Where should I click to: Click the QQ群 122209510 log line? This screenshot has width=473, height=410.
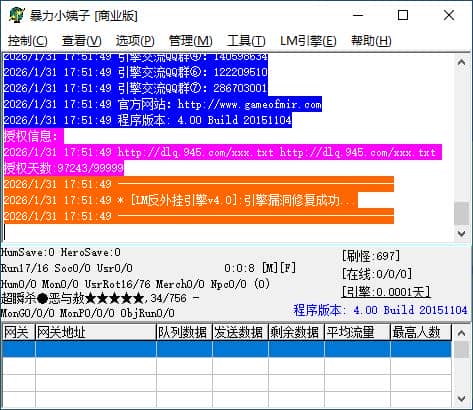[x=136, y=72]
